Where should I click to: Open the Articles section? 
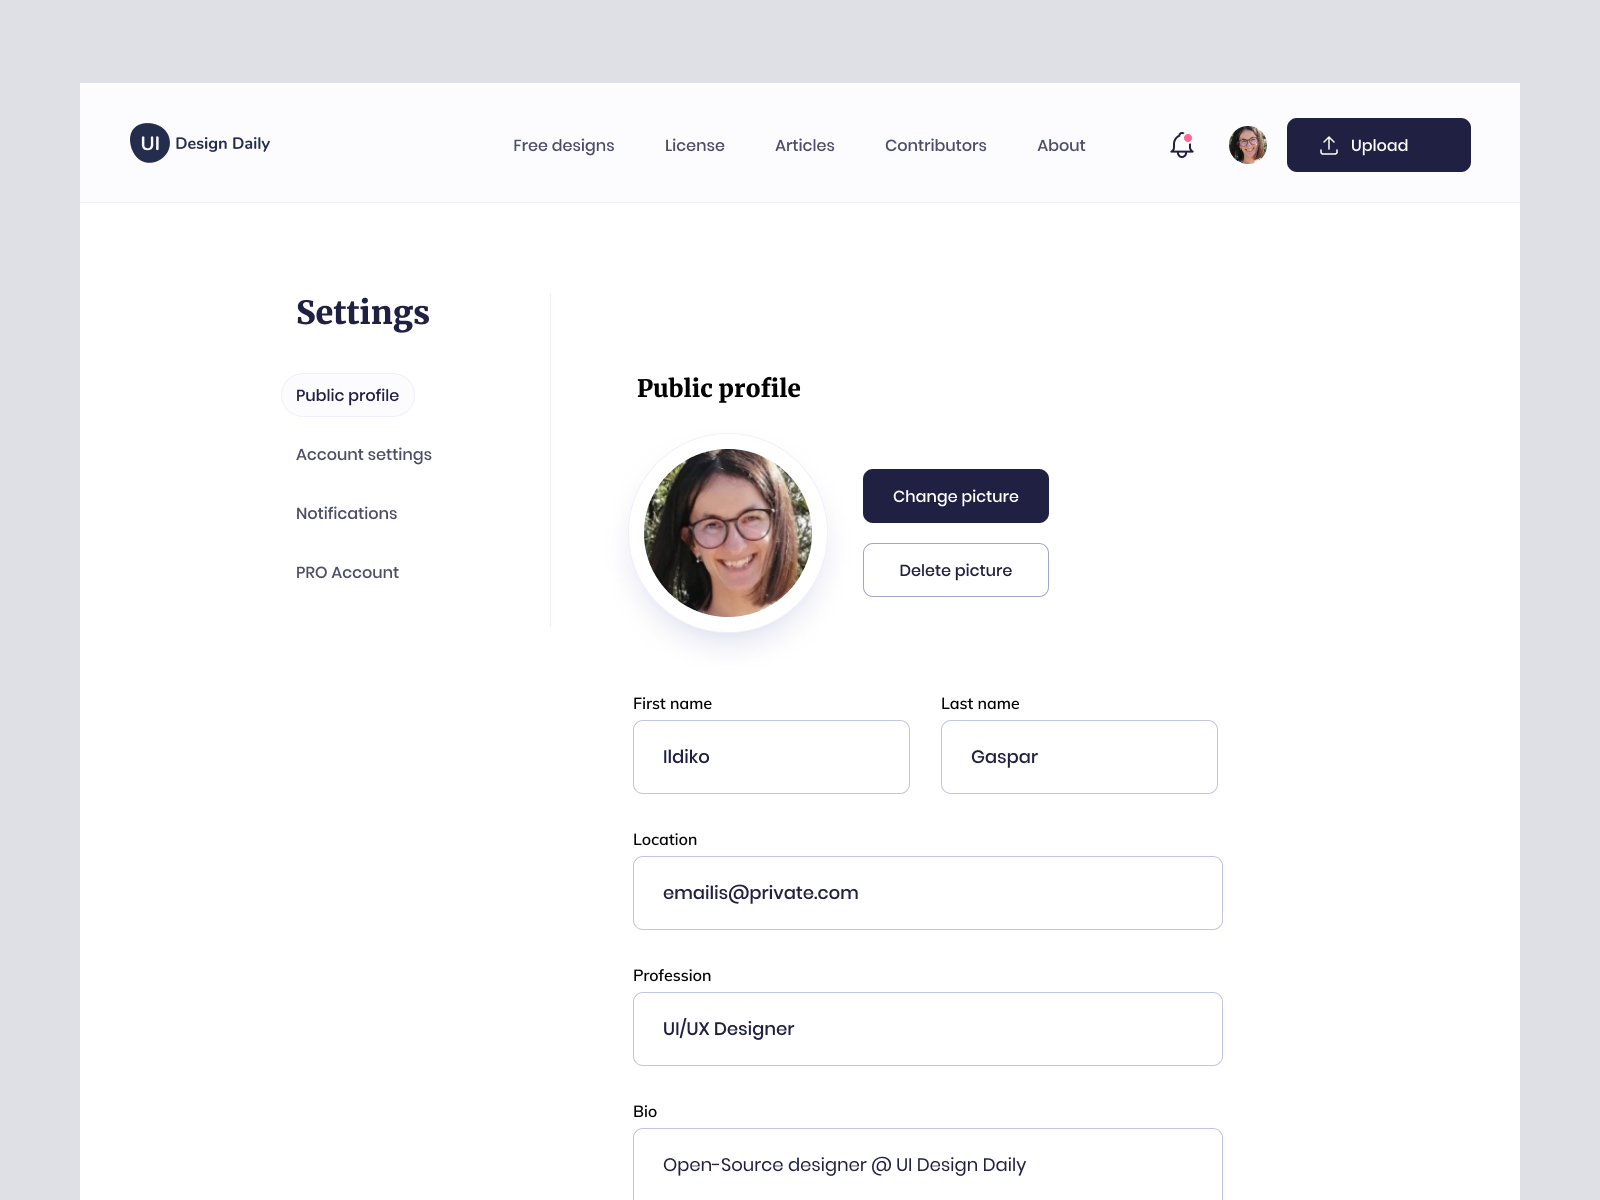[804, 145]
